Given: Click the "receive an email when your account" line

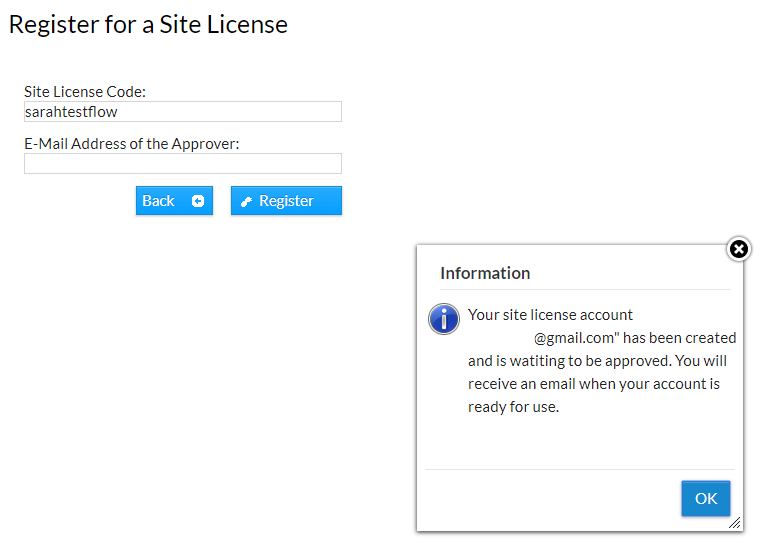Looking at the screenshot, I should [x=594, y=384].
